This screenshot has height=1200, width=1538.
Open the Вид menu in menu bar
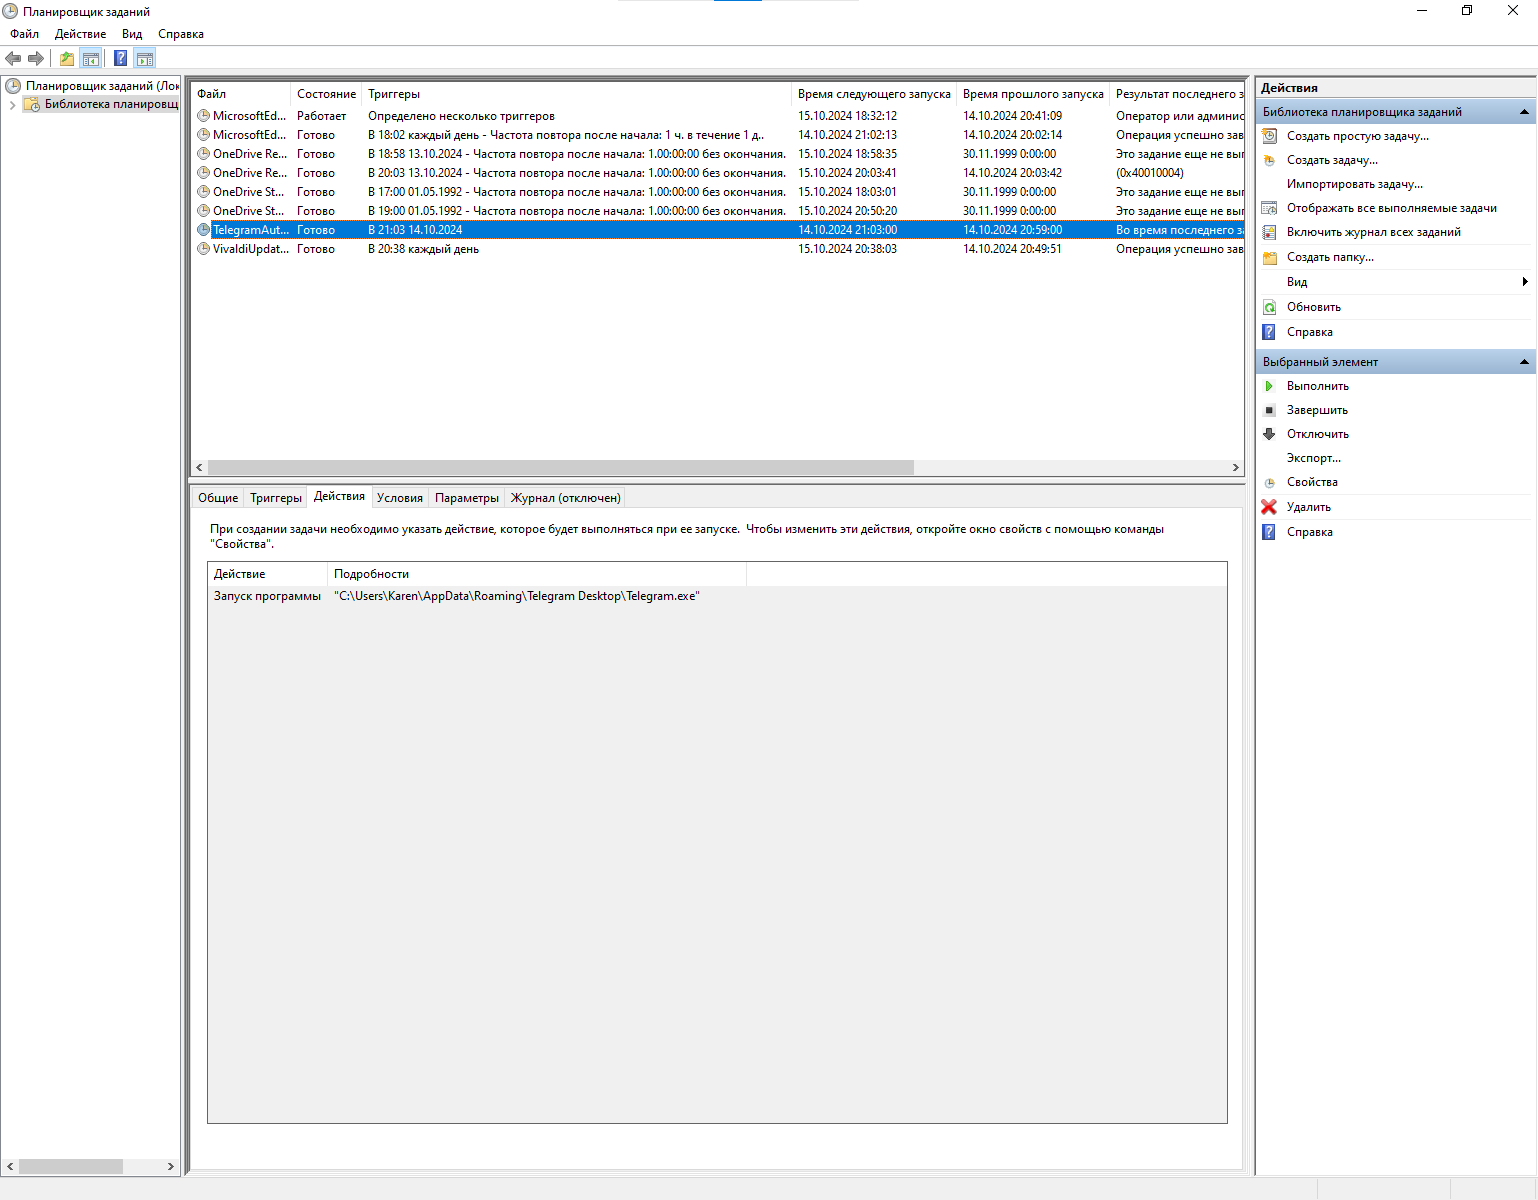(x=132, y=34)
